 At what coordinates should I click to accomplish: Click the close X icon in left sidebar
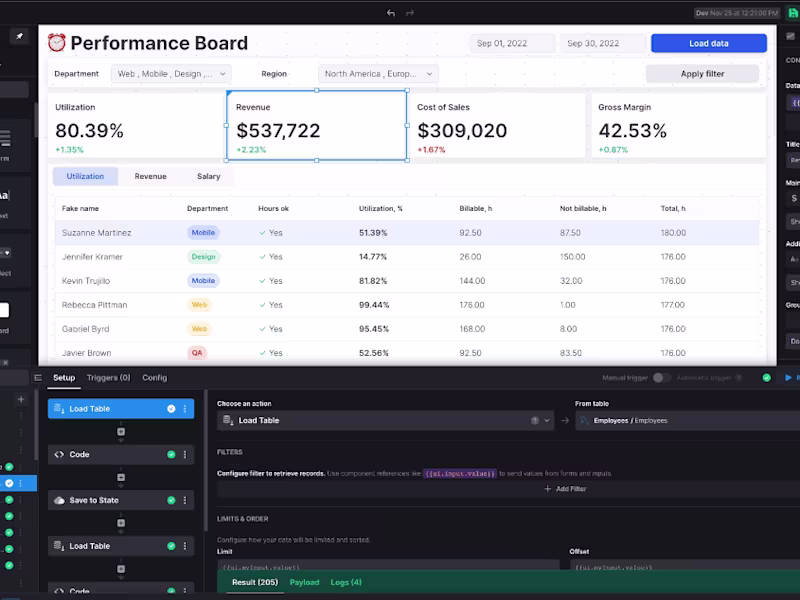coord(6,363)
